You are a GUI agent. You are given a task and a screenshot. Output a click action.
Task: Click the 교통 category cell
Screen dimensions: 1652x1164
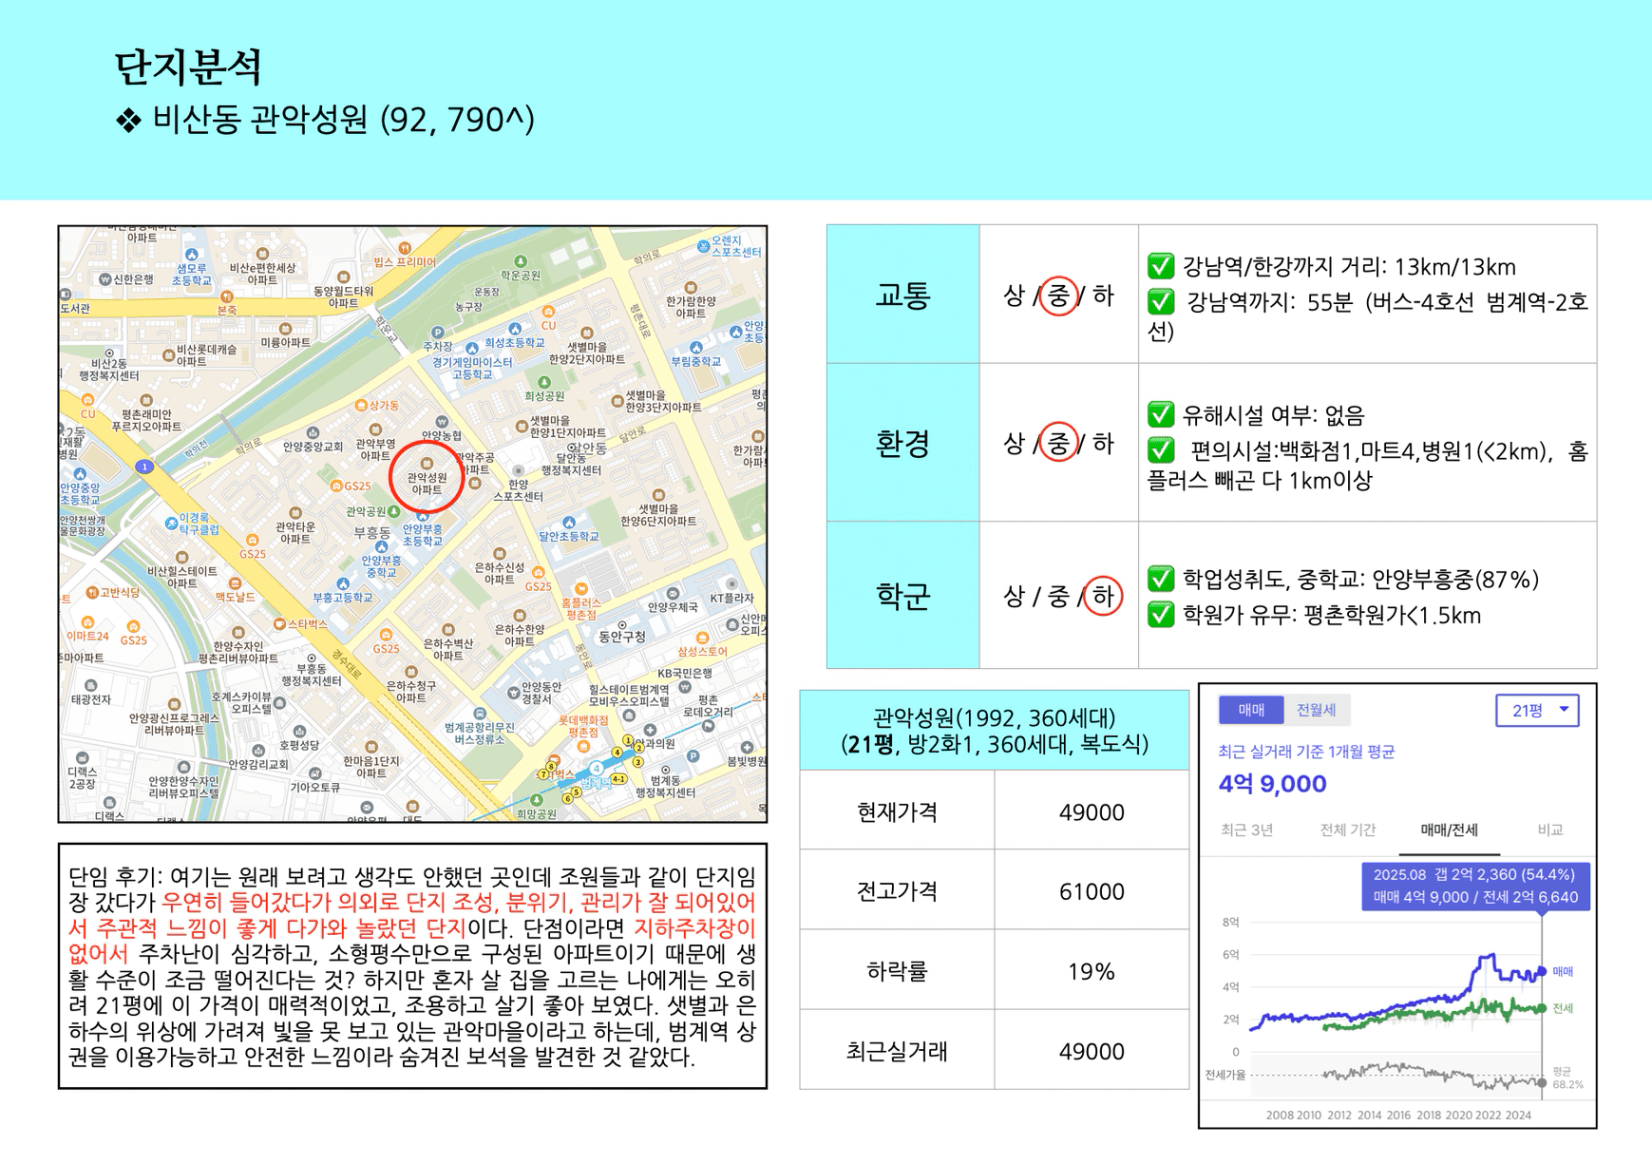(903, 294)
